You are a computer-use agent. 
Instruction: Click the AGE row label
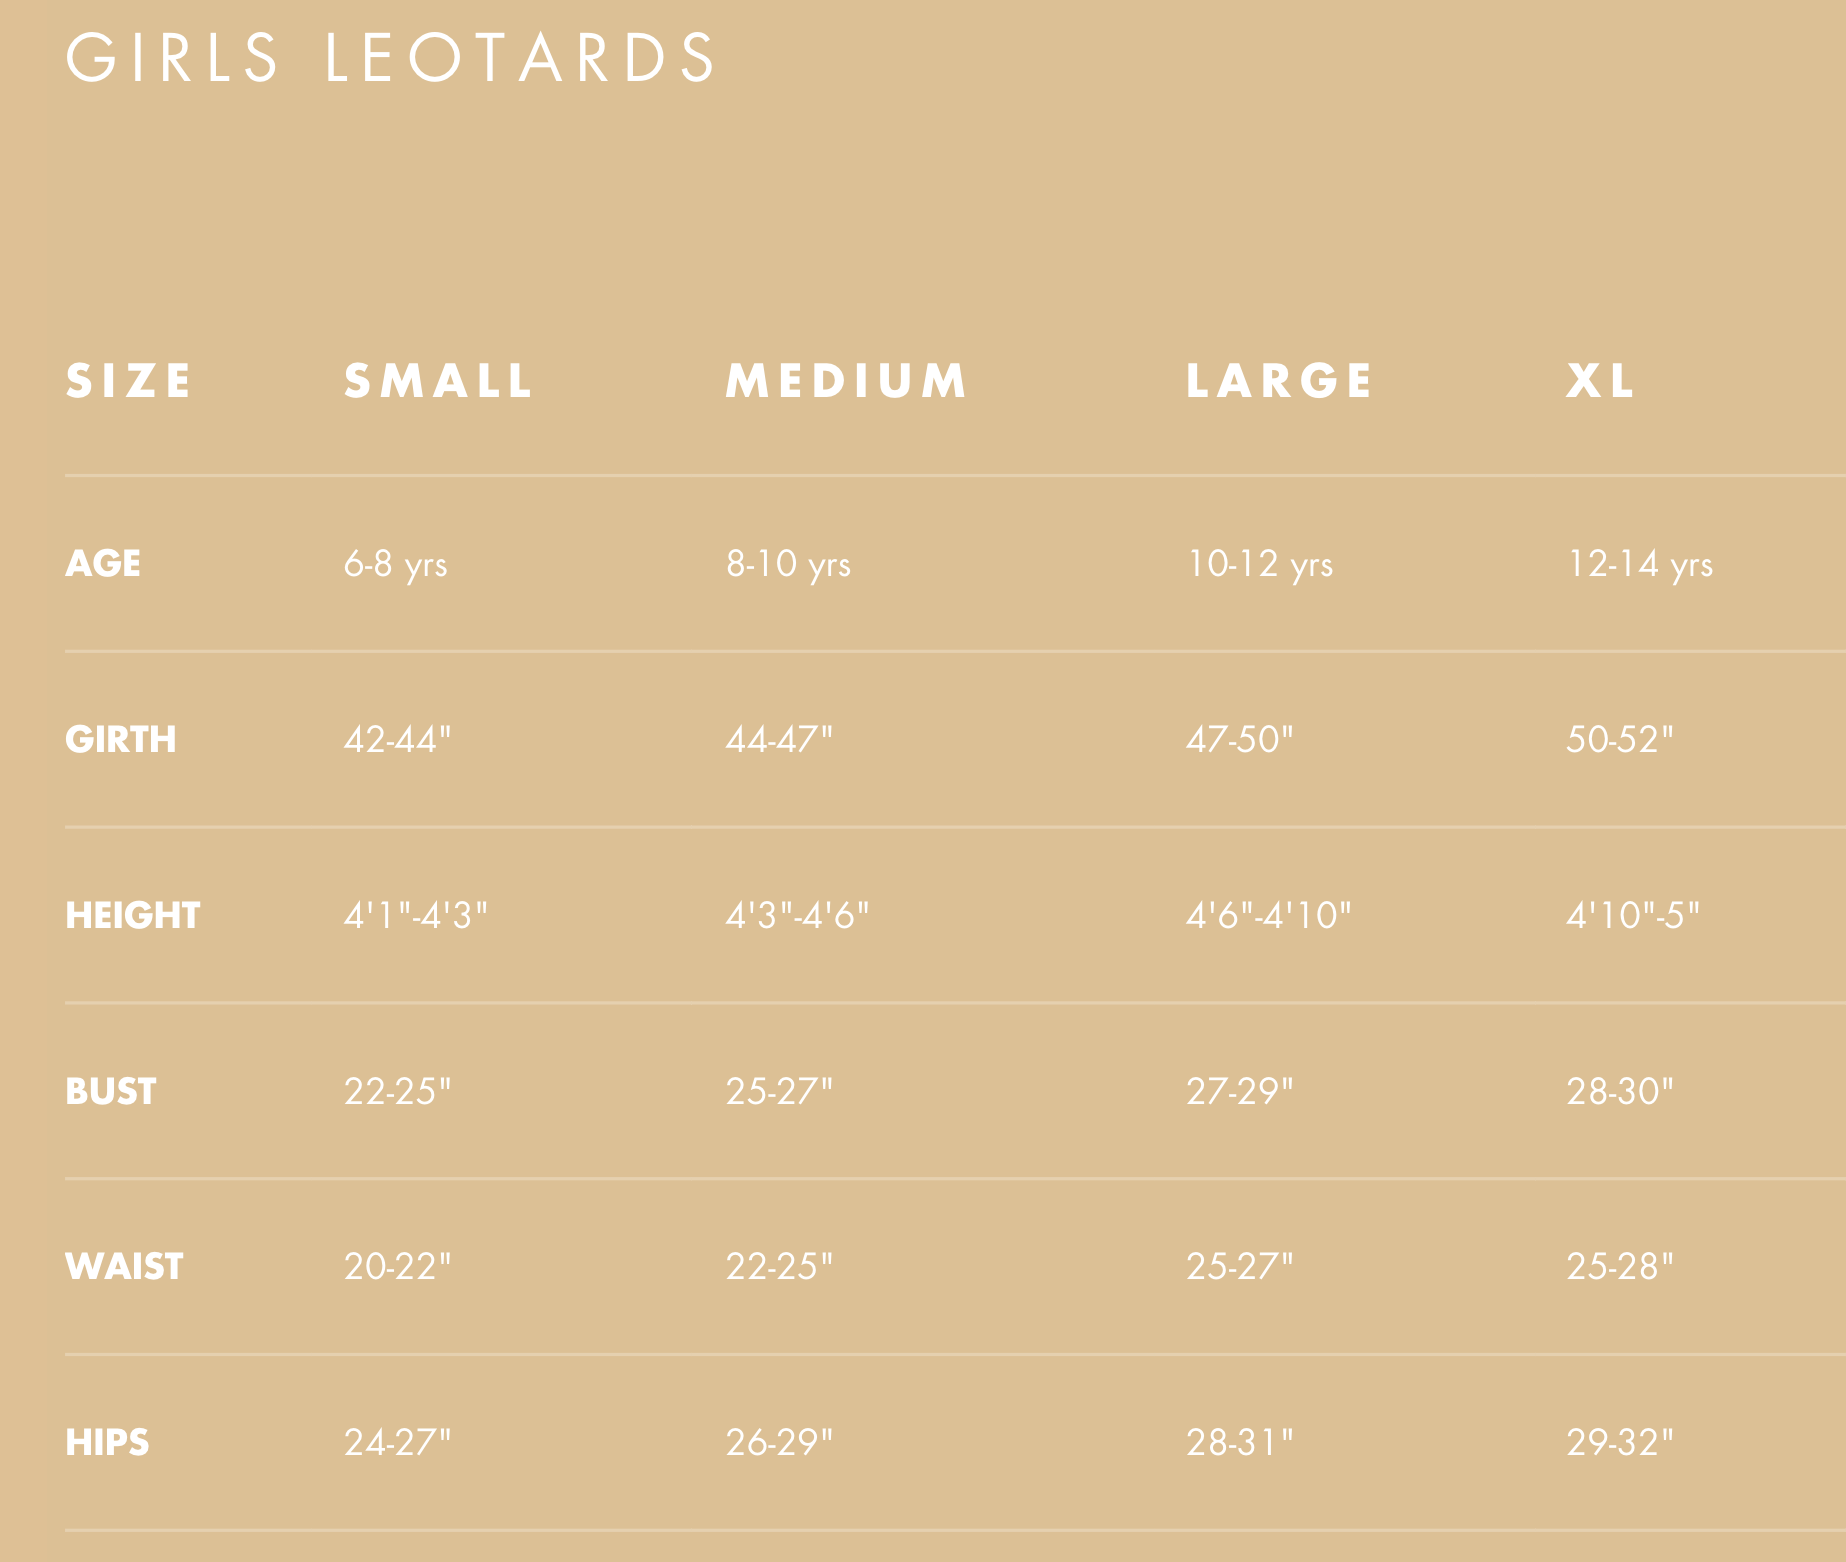[103, 564]
